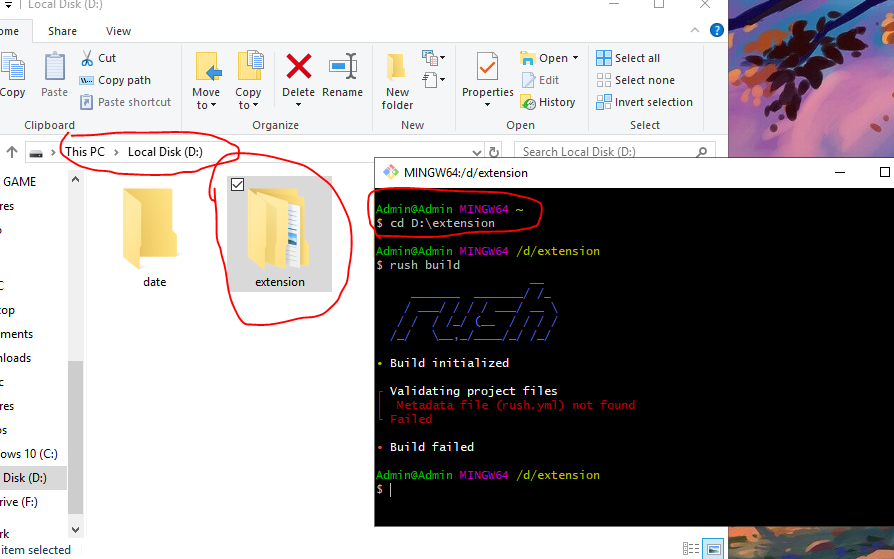Click Select none in ribbon
This screenshot has height=559, width=894.
(636, 80)
